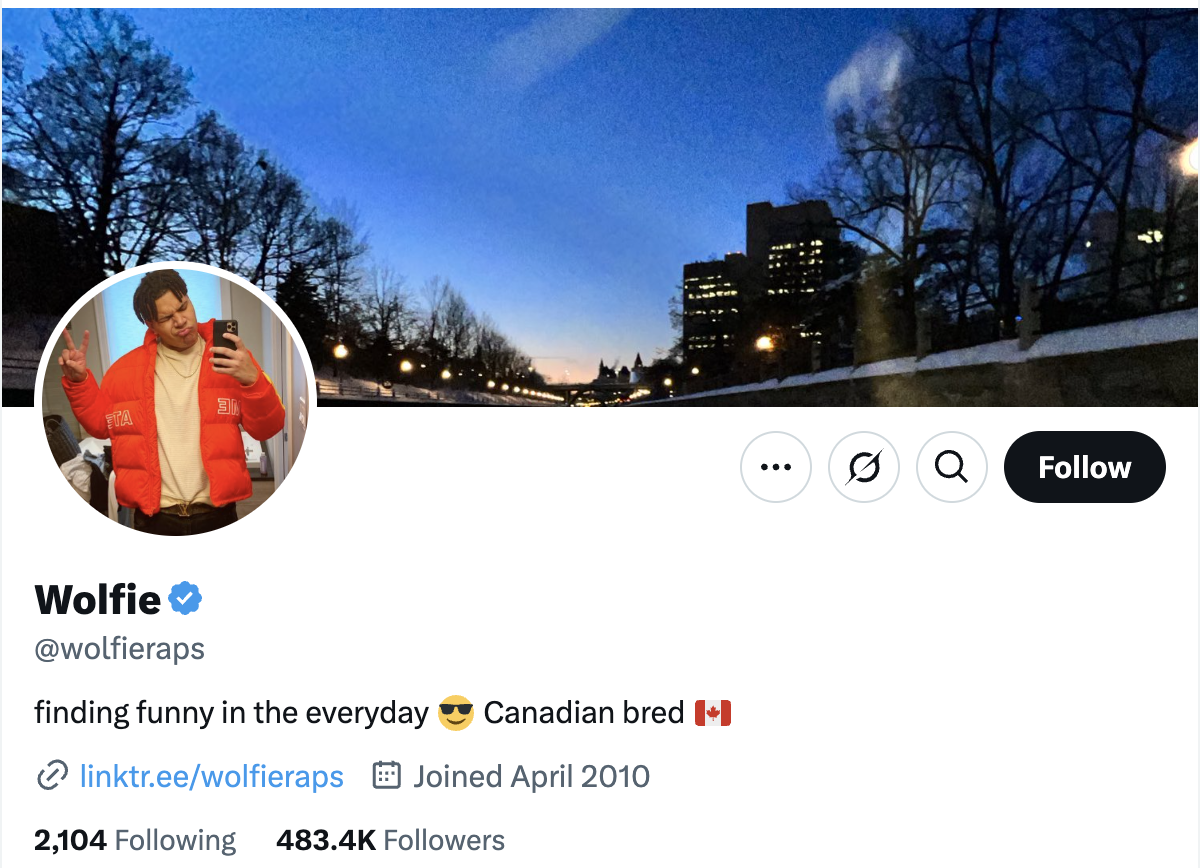The width and height of the screenshot is (1200, 868).
Task: View the 483.4K Followers list
Action: click(x=390, y=840)
